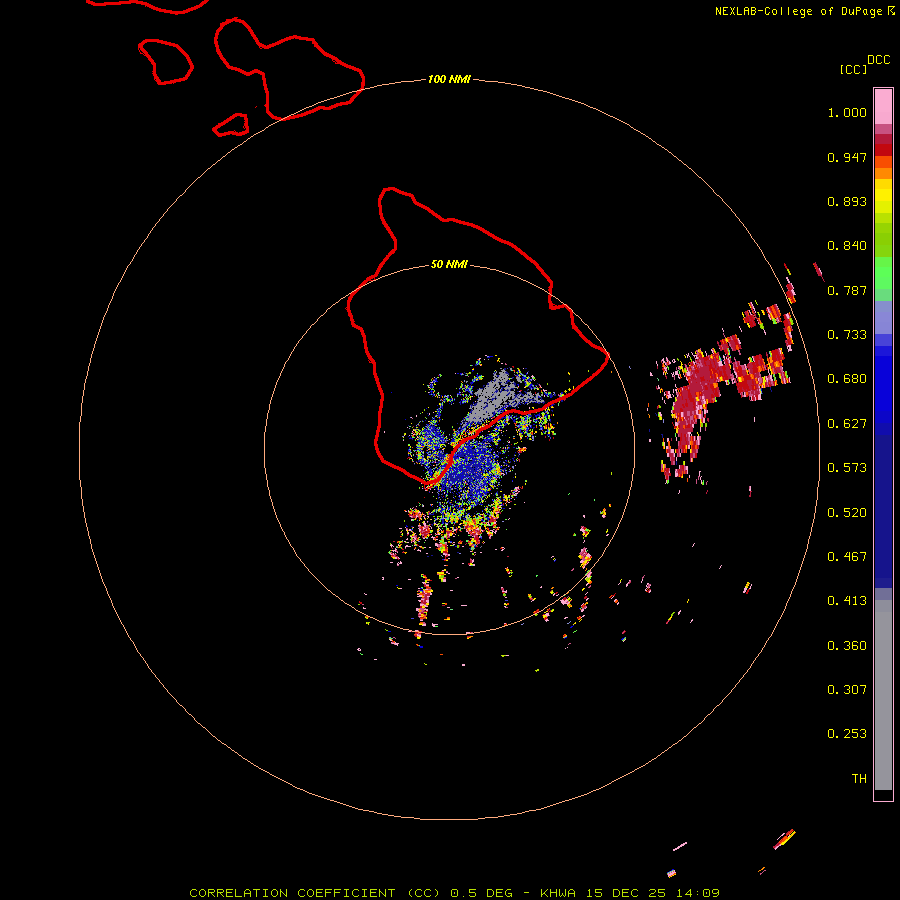Select the 0.893 scale value

pos(847,201)
